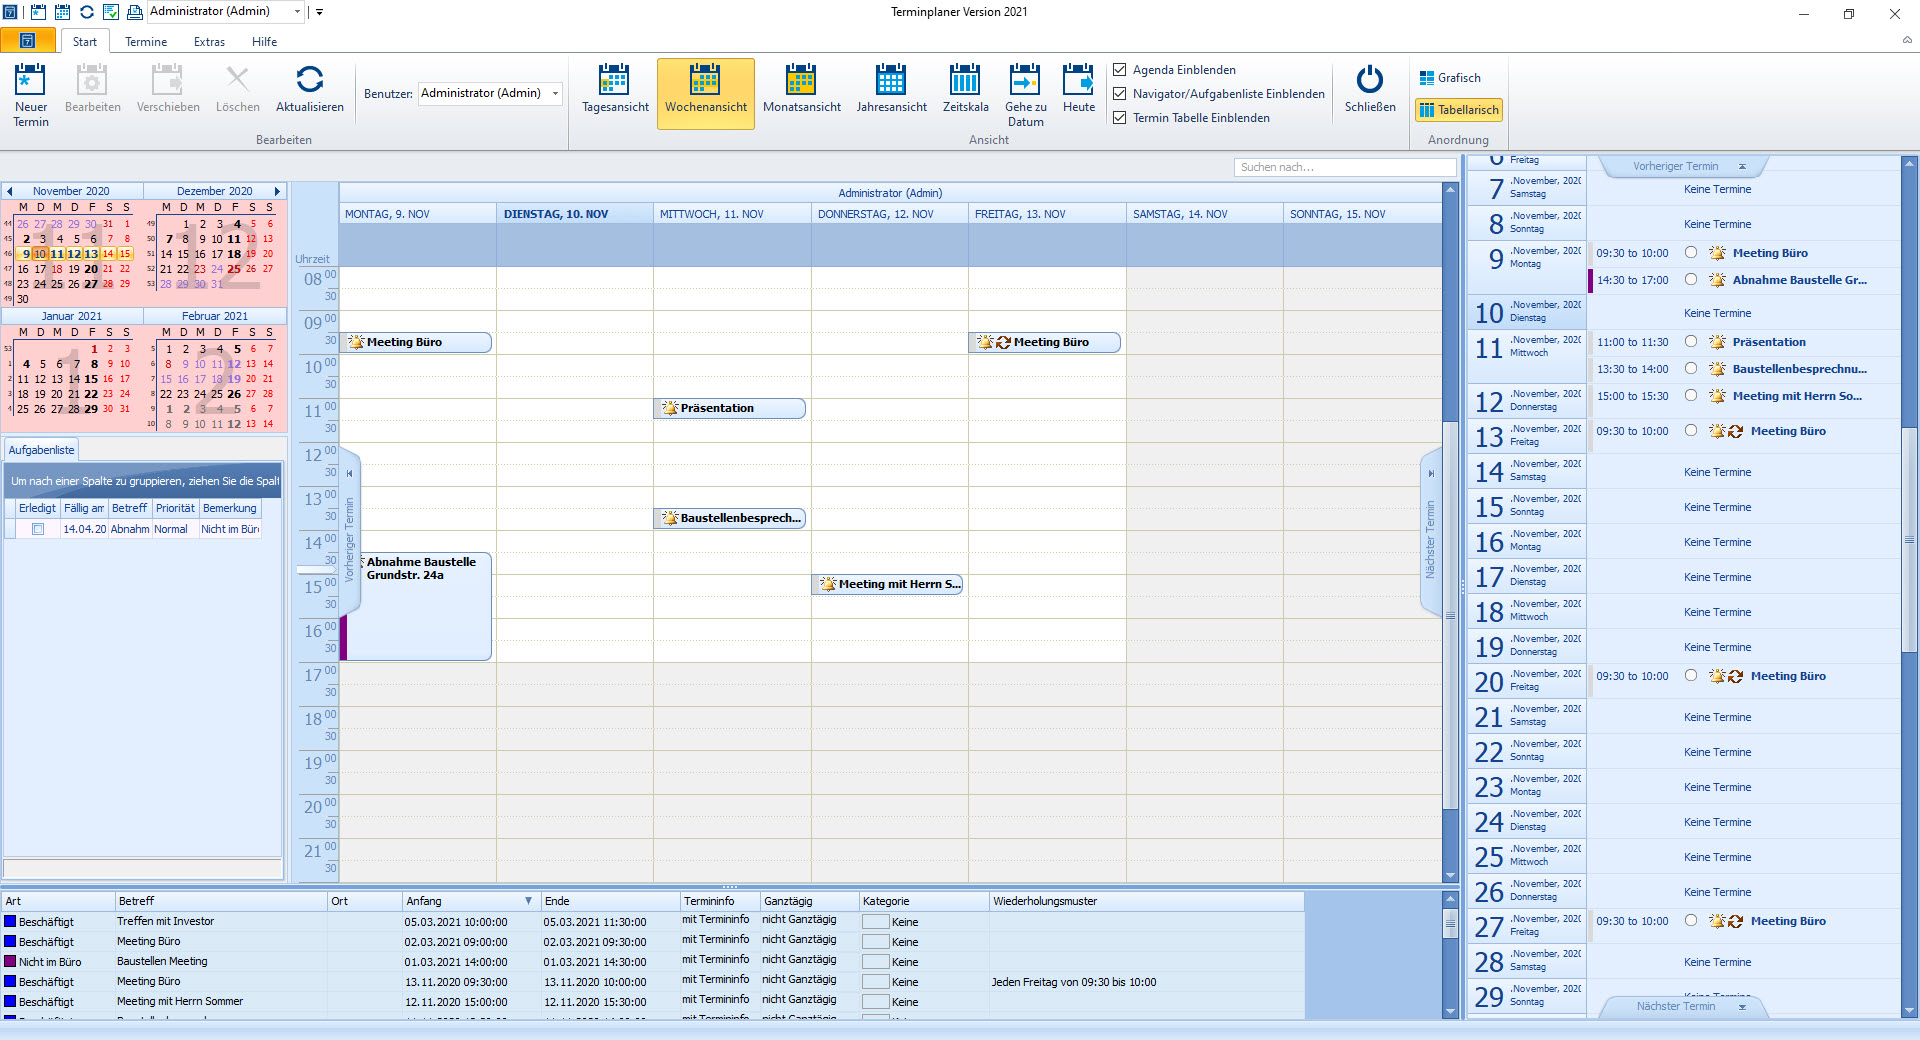Viewport: 1920px width, 1040px height.
Task: Collapse the ribbon using the top-right chevron
Action: click(1907, 40)
